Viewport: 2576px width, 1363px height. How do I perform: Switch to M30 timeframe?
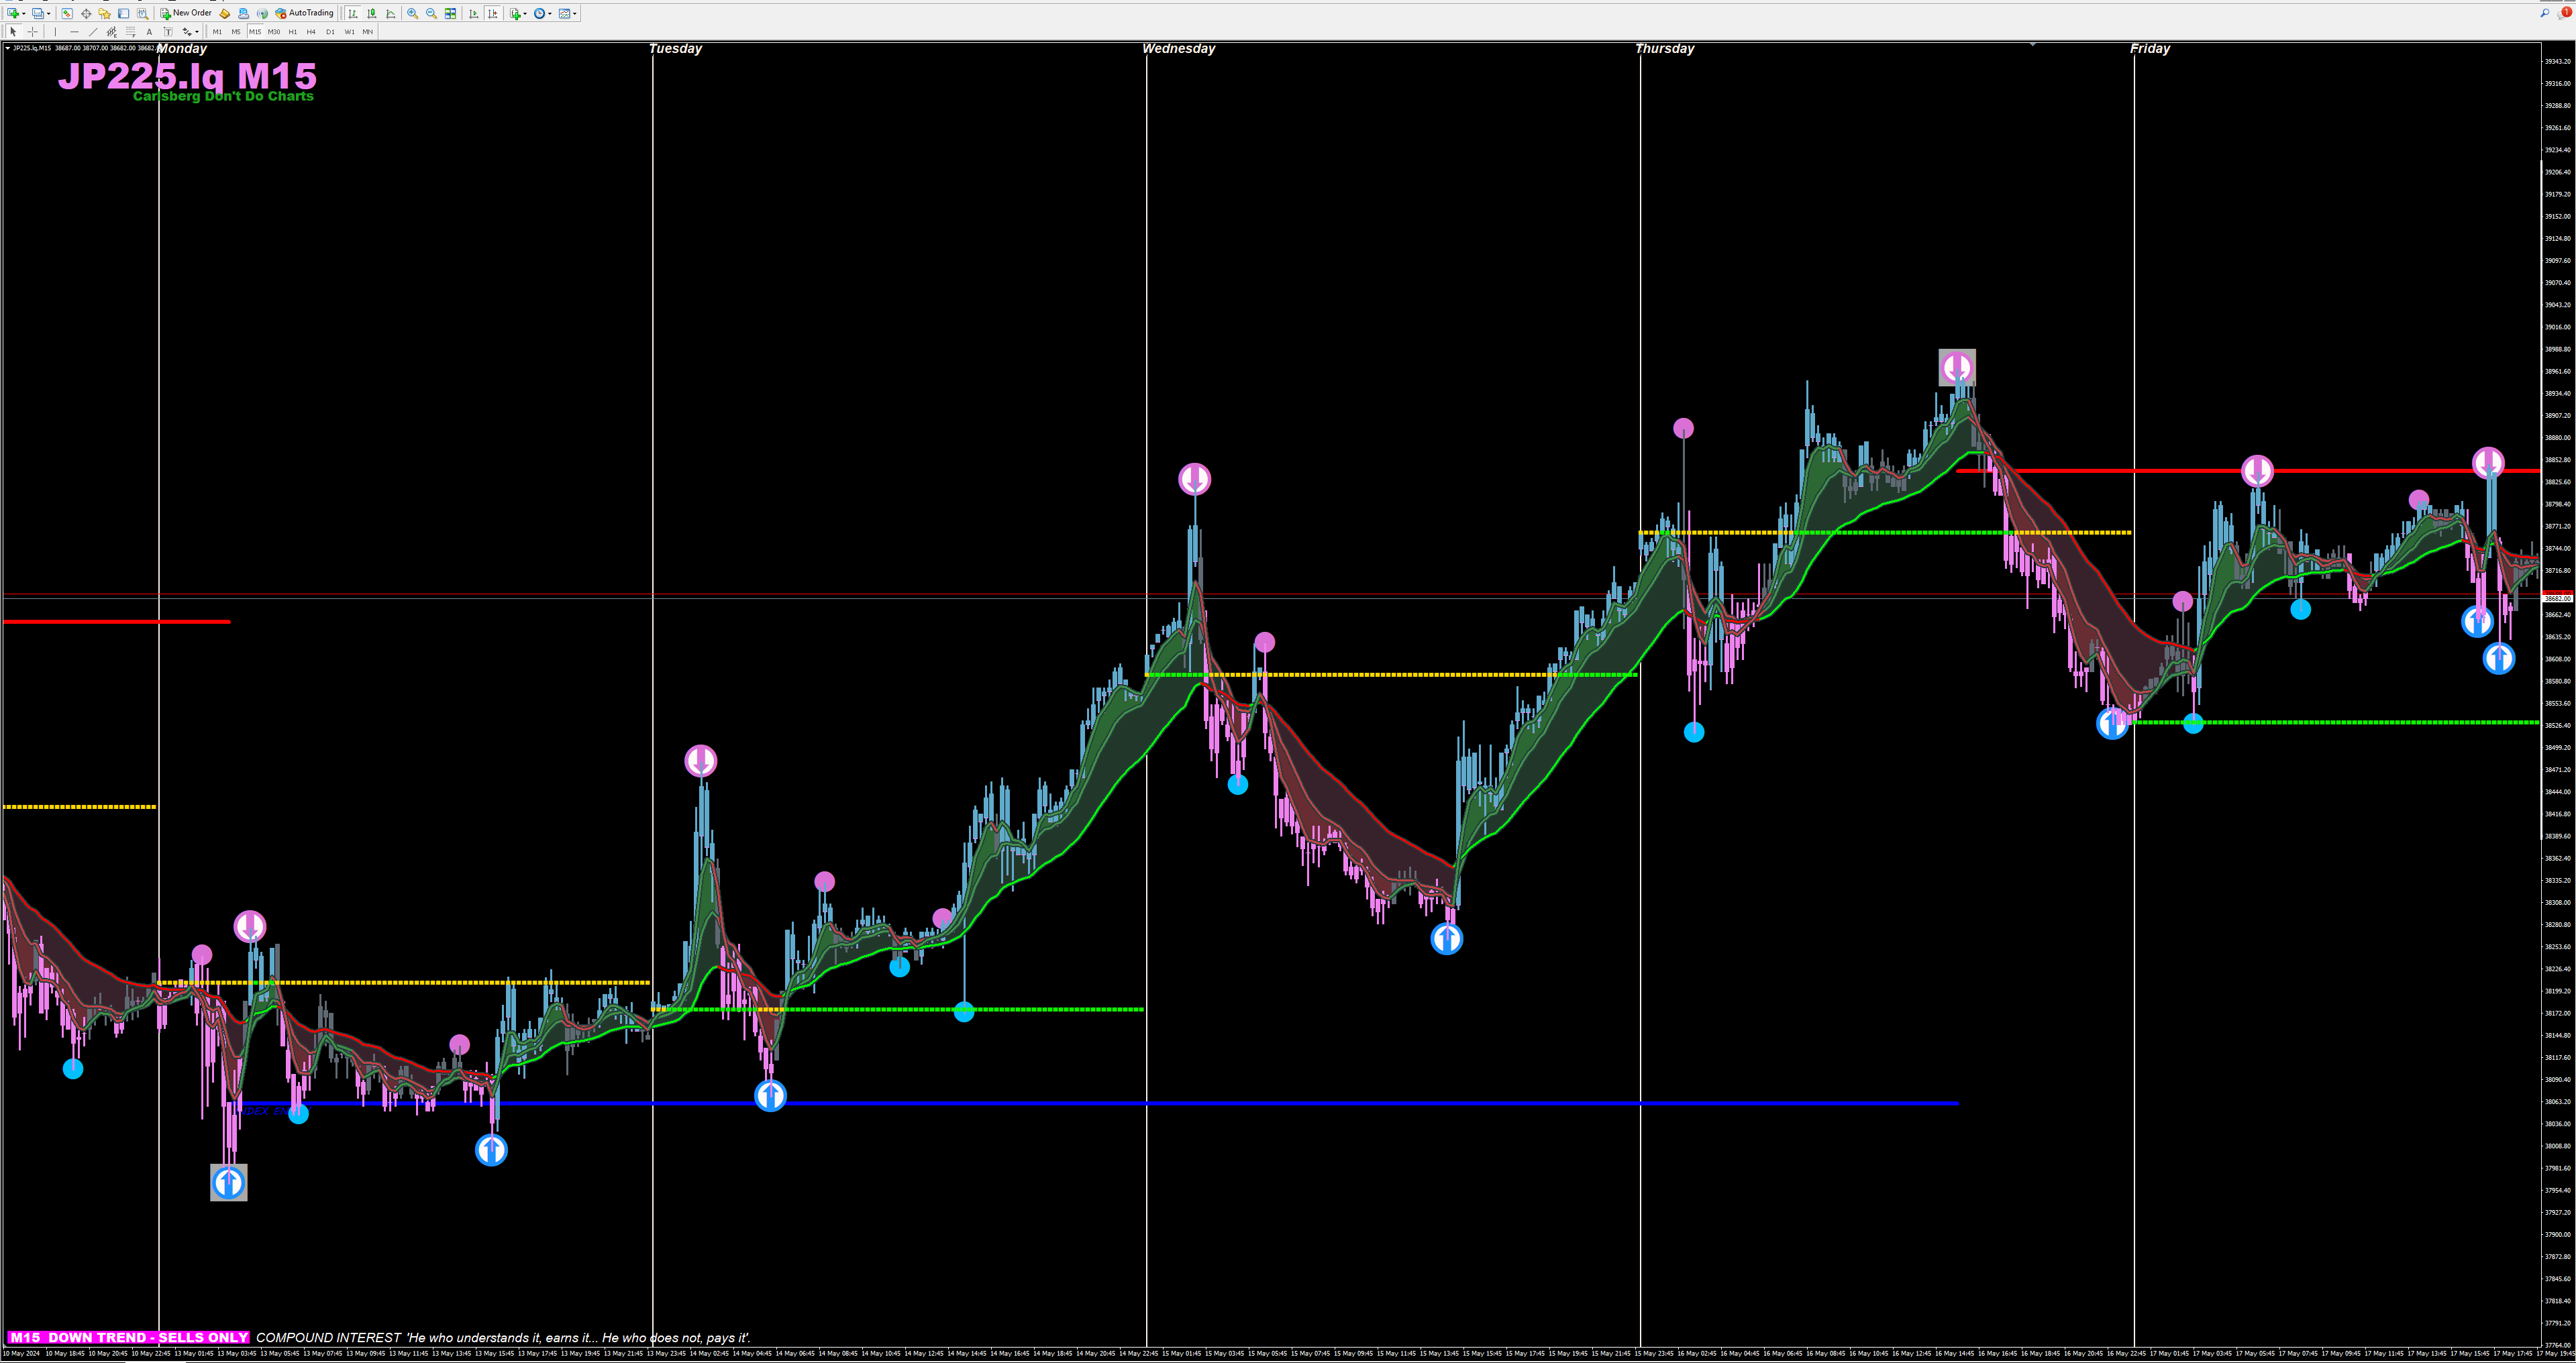click(274, 32)
